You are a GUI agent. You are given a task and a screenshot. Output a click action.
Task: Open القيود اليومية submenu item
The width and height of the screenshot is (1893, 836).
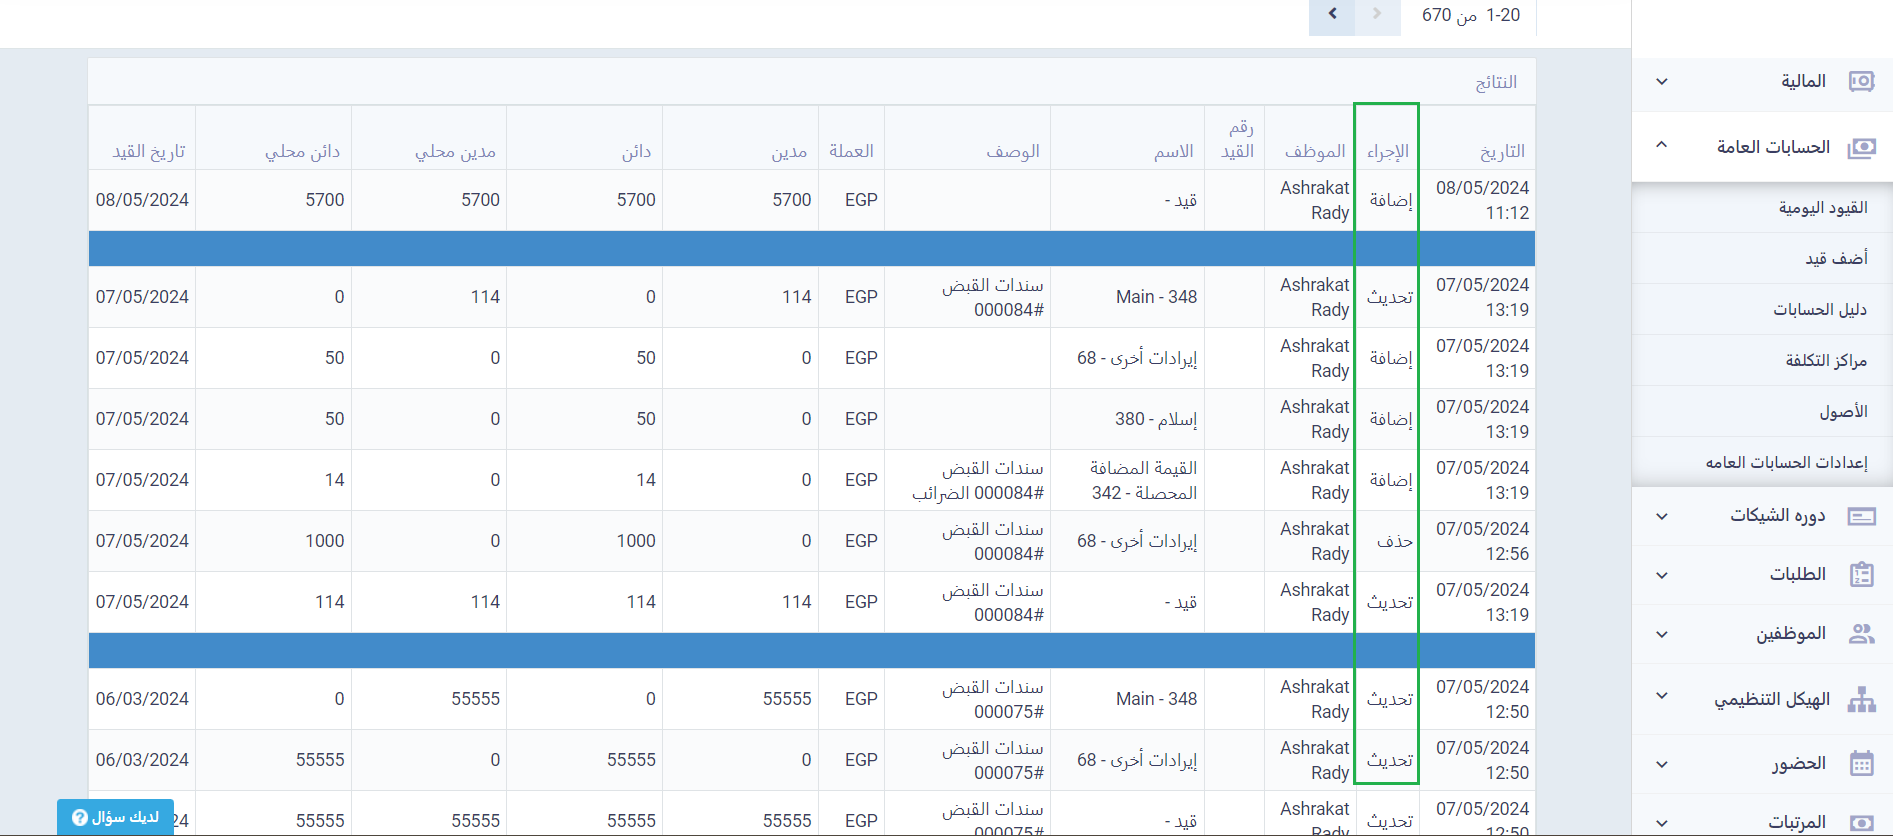click(x=1822, y=208)
